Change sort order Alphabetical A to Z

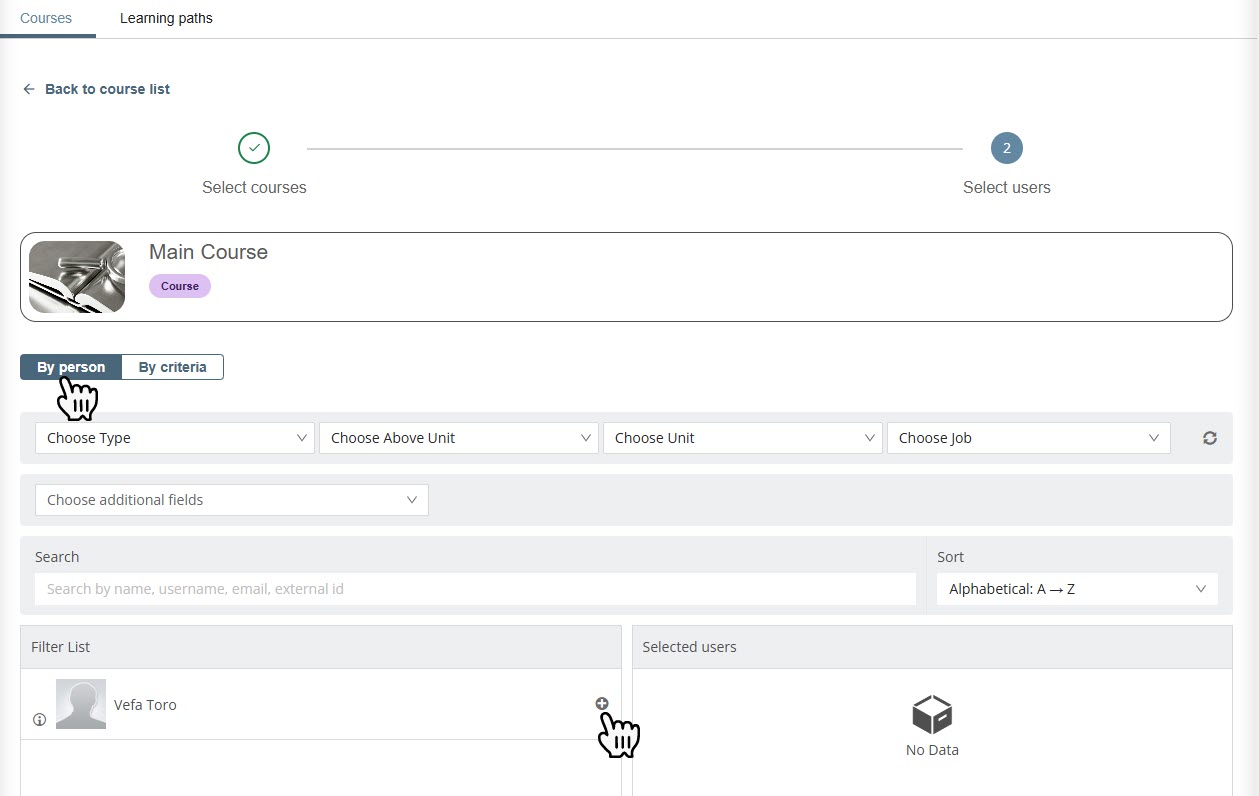[x=1077, y=589]
